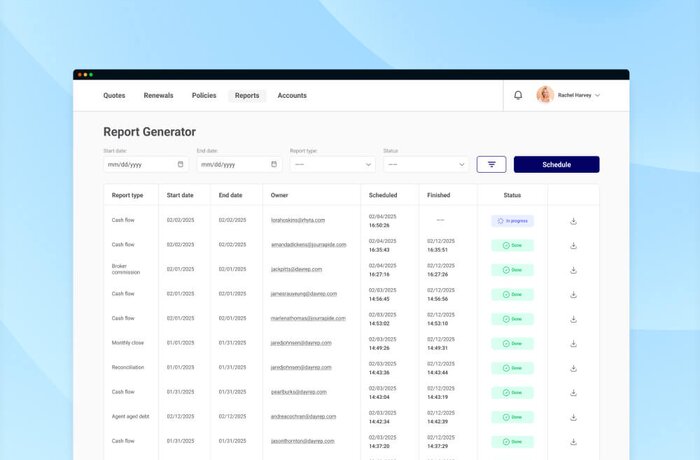This screenshot has height=460, width=700.
Task: Expand the Status filter dropdown
Action: click(425, 164)
